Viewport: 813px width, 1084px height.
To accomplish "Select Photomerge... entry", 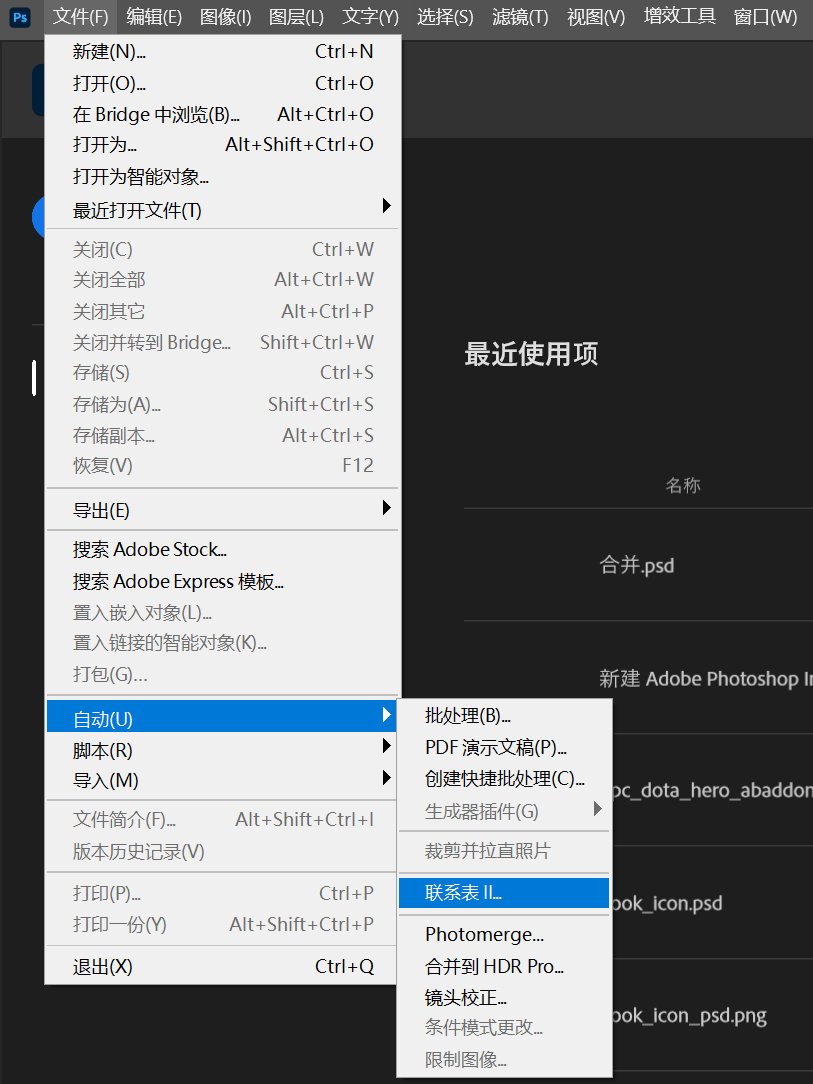I will coord(504,935).
